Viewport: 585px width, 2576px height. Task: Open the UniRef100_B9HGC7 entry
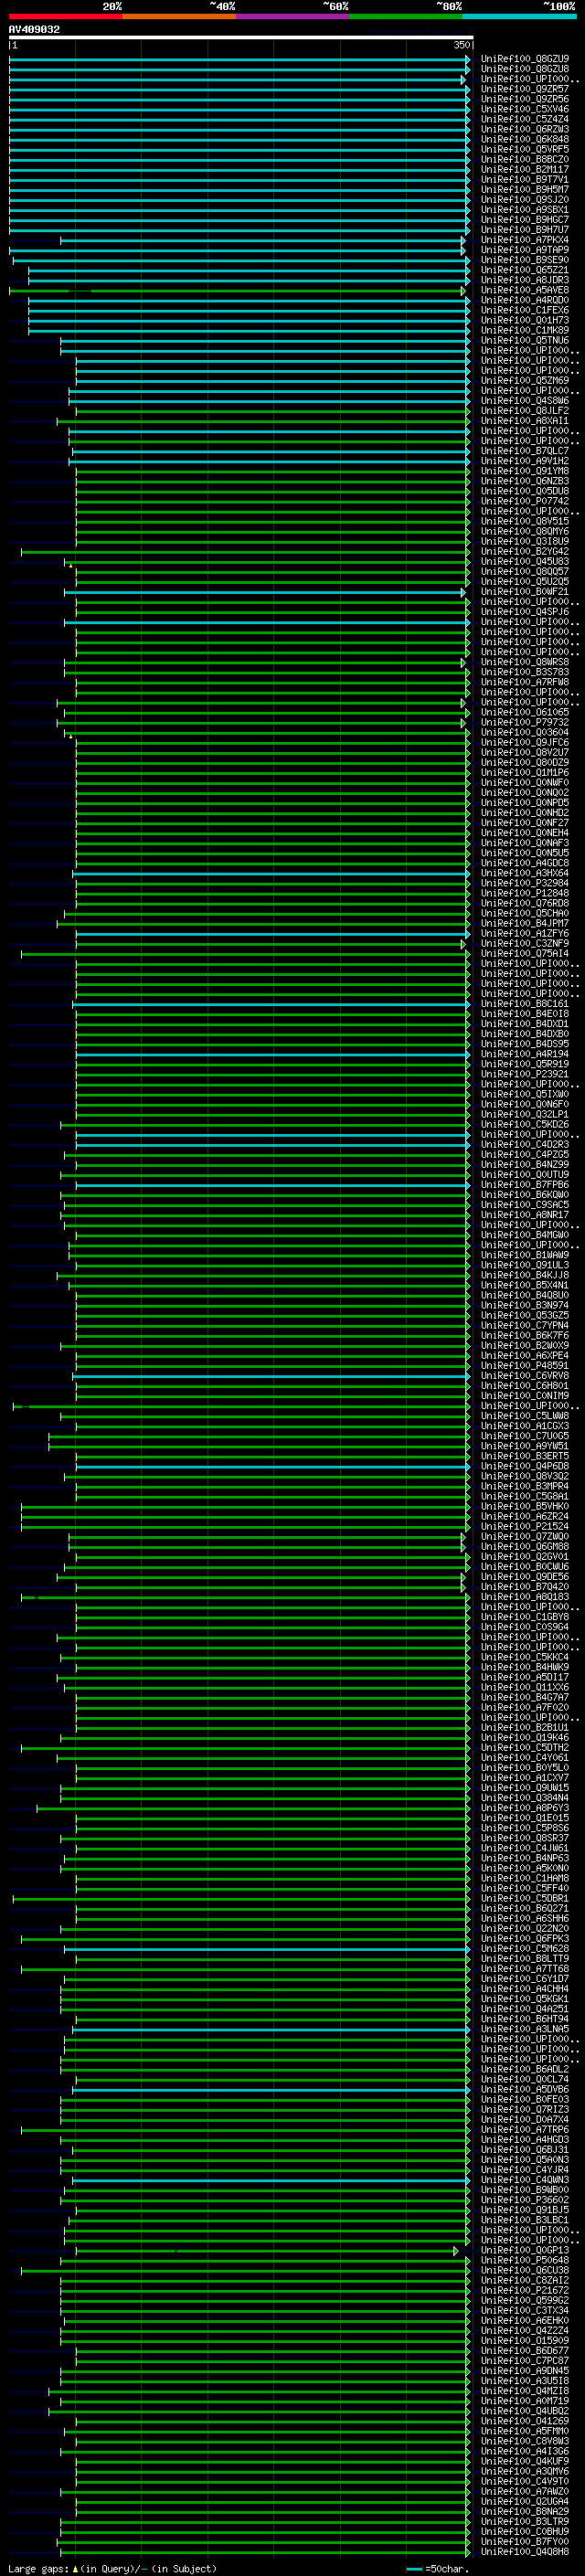pyautogui.click(x=524, y=220)
